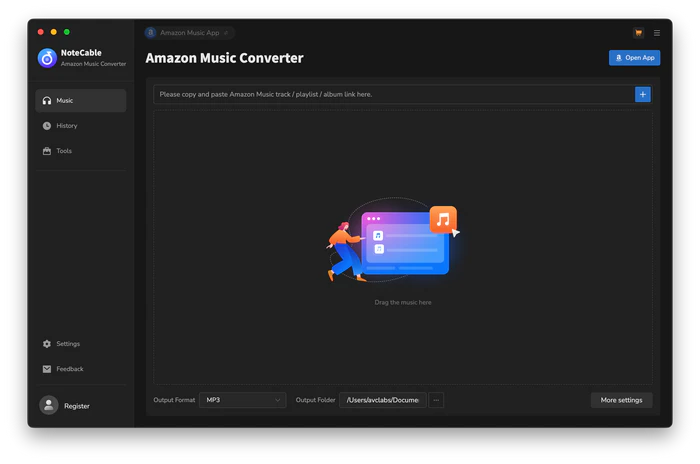This screenshot has width=700, height=464.
Task: Click the shopping cart icon
Action: coord(638,33)
